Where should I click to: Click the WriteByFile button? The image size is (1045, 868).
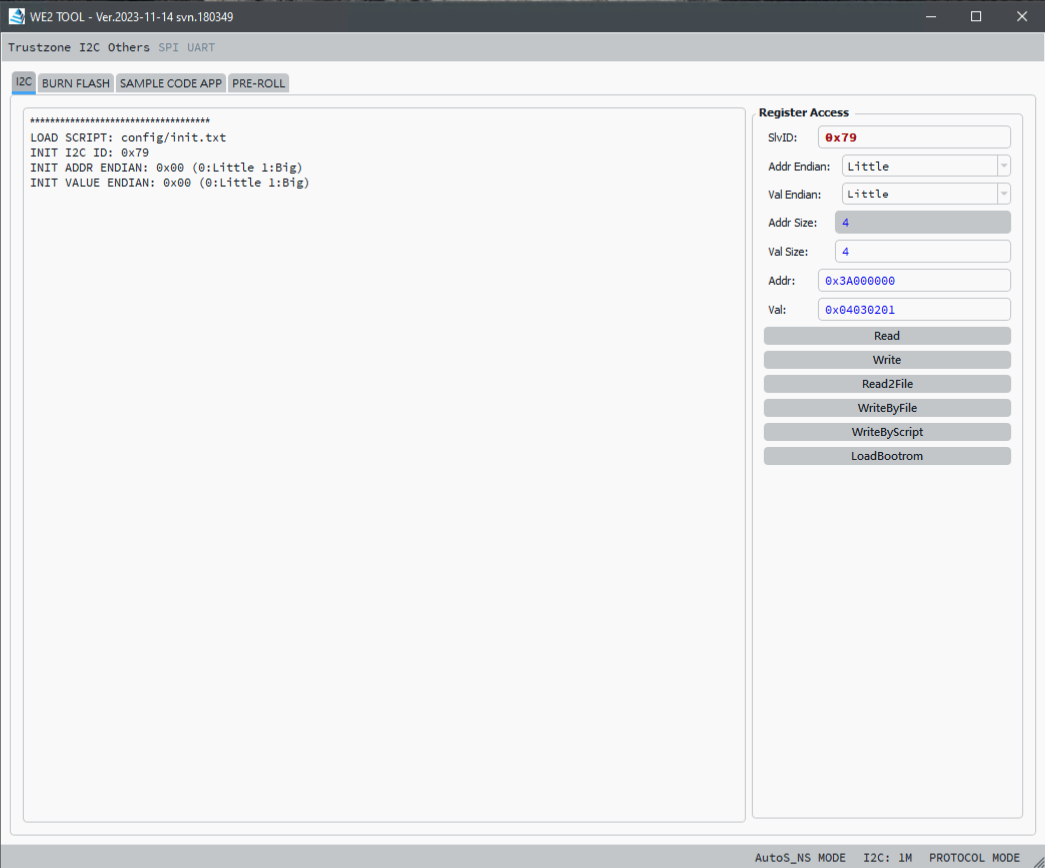(887, 408)
